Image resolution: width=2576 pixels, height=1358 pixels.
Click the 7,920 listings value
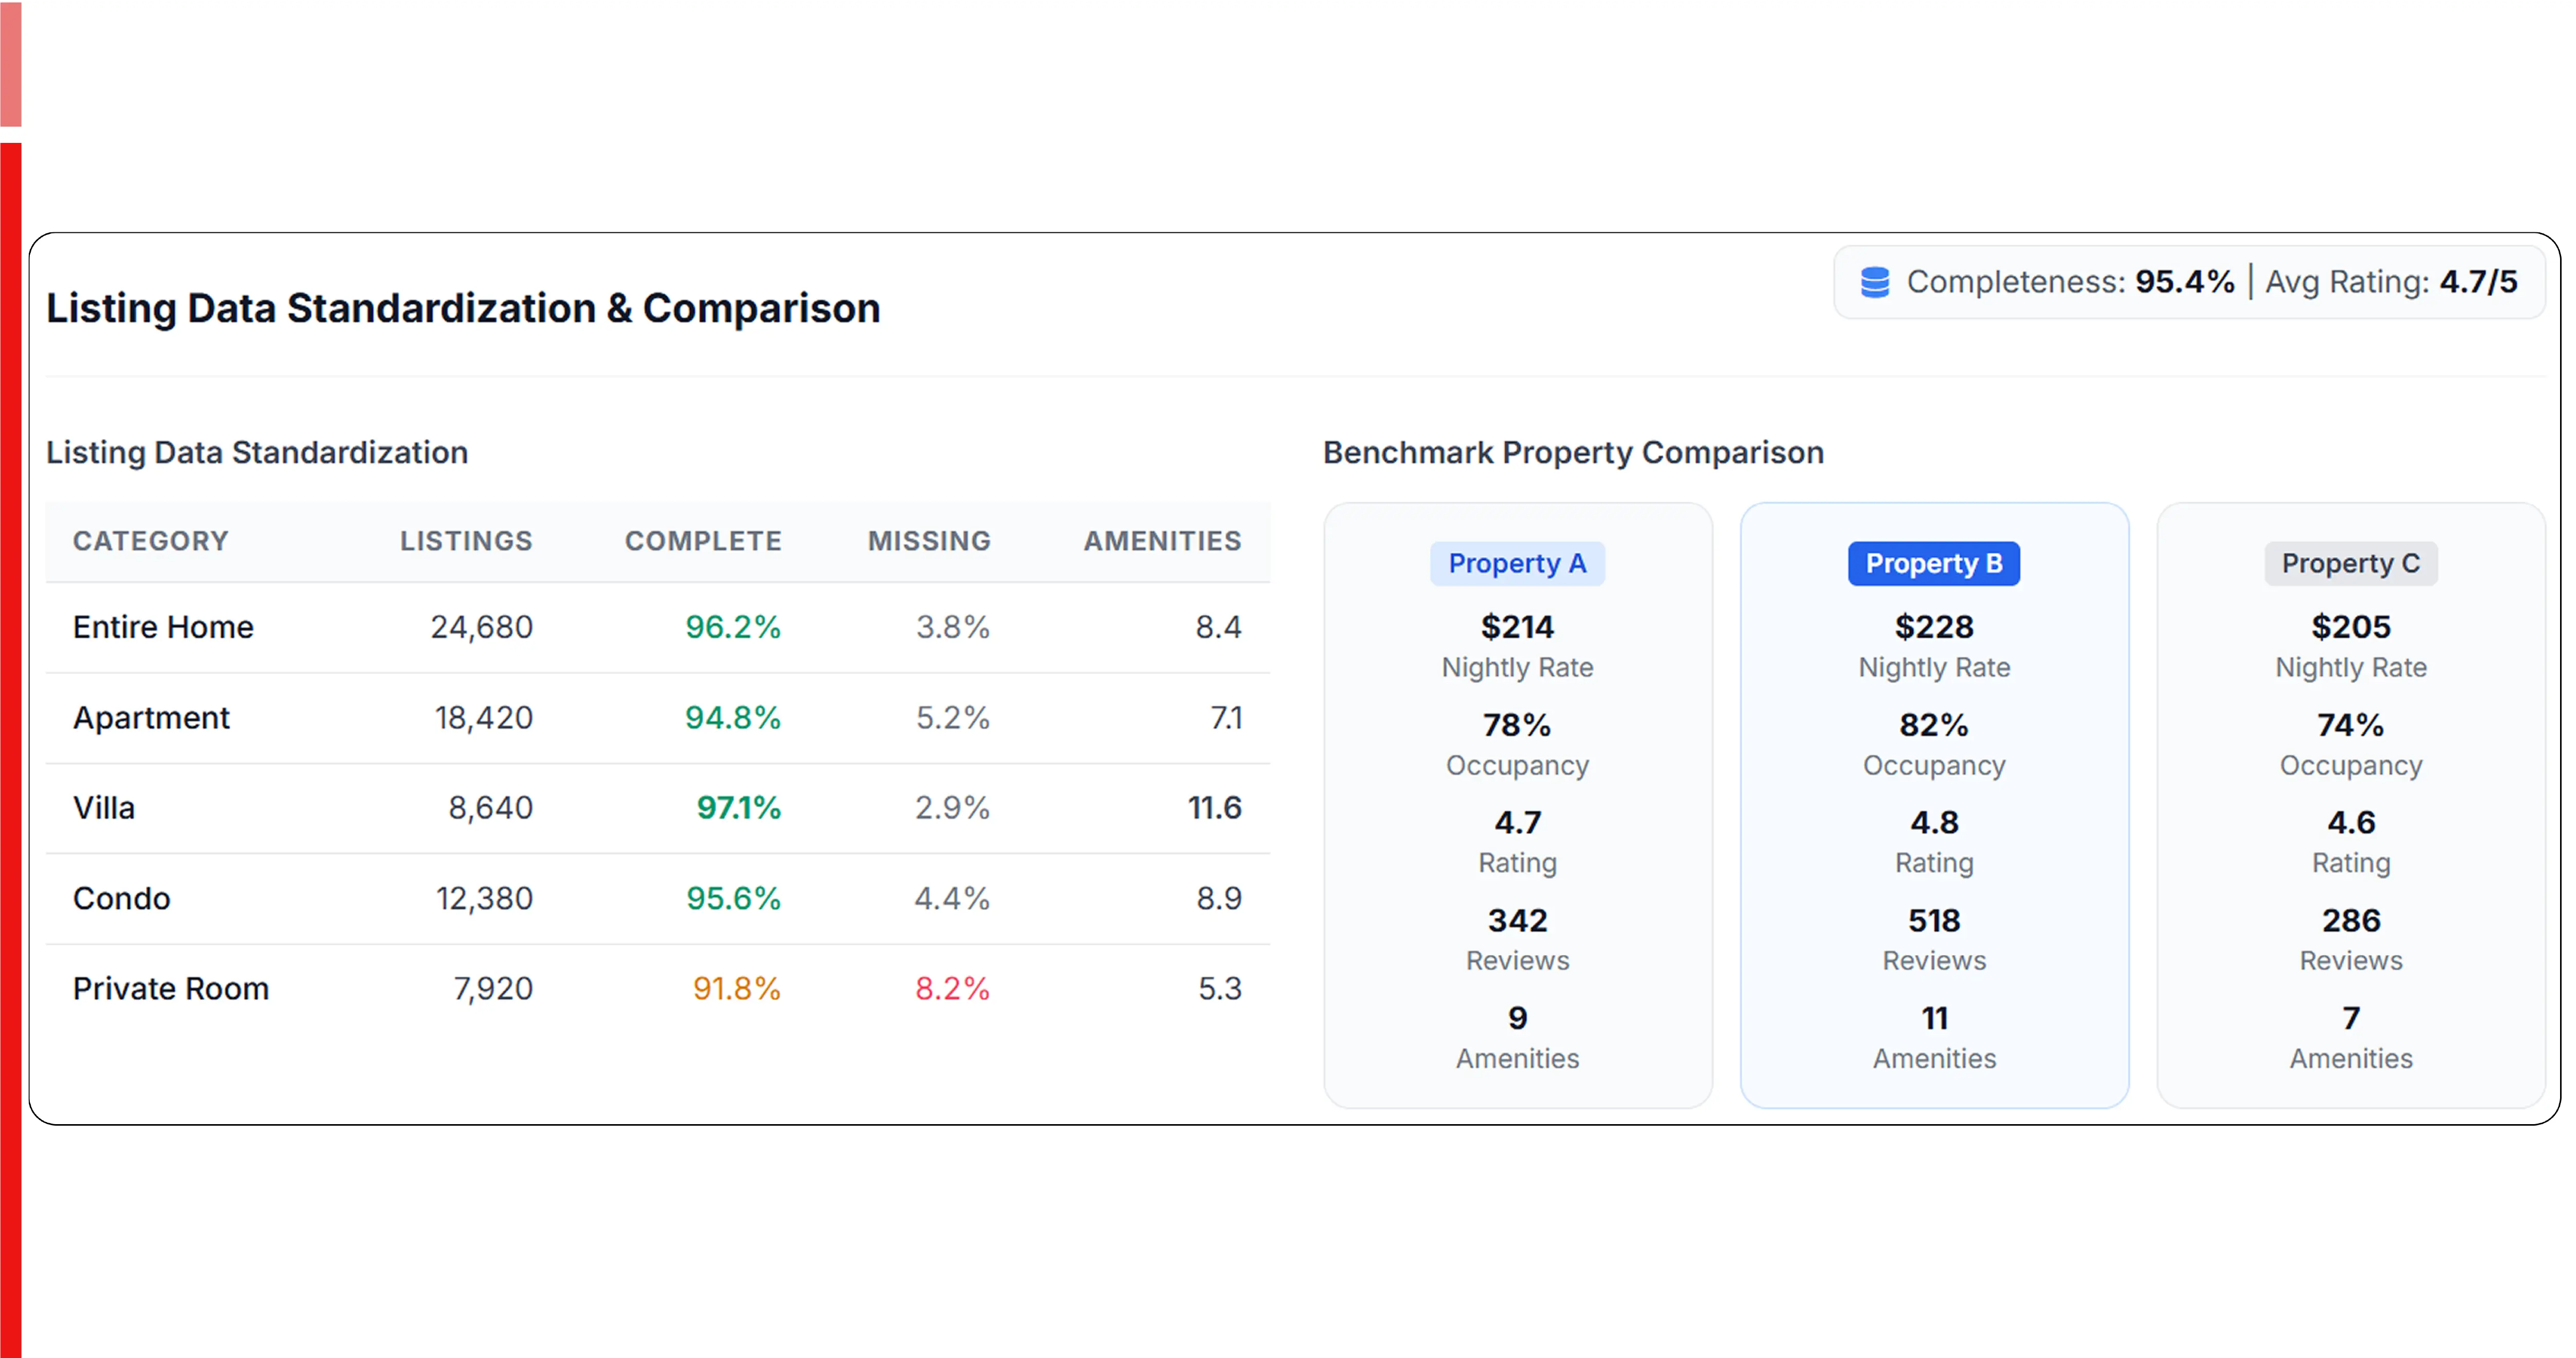click(493, 988)
